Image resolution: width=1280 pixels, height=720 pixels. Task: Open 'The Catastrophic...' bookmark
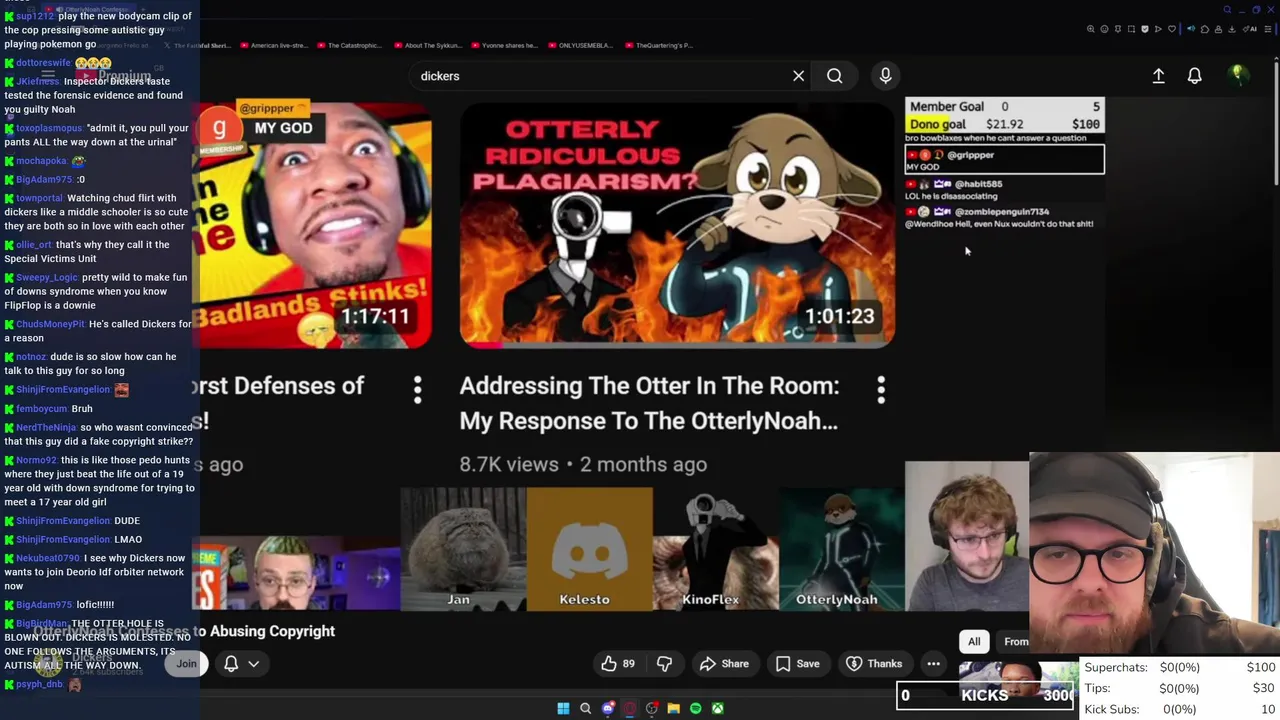click(x=350, y=45)
